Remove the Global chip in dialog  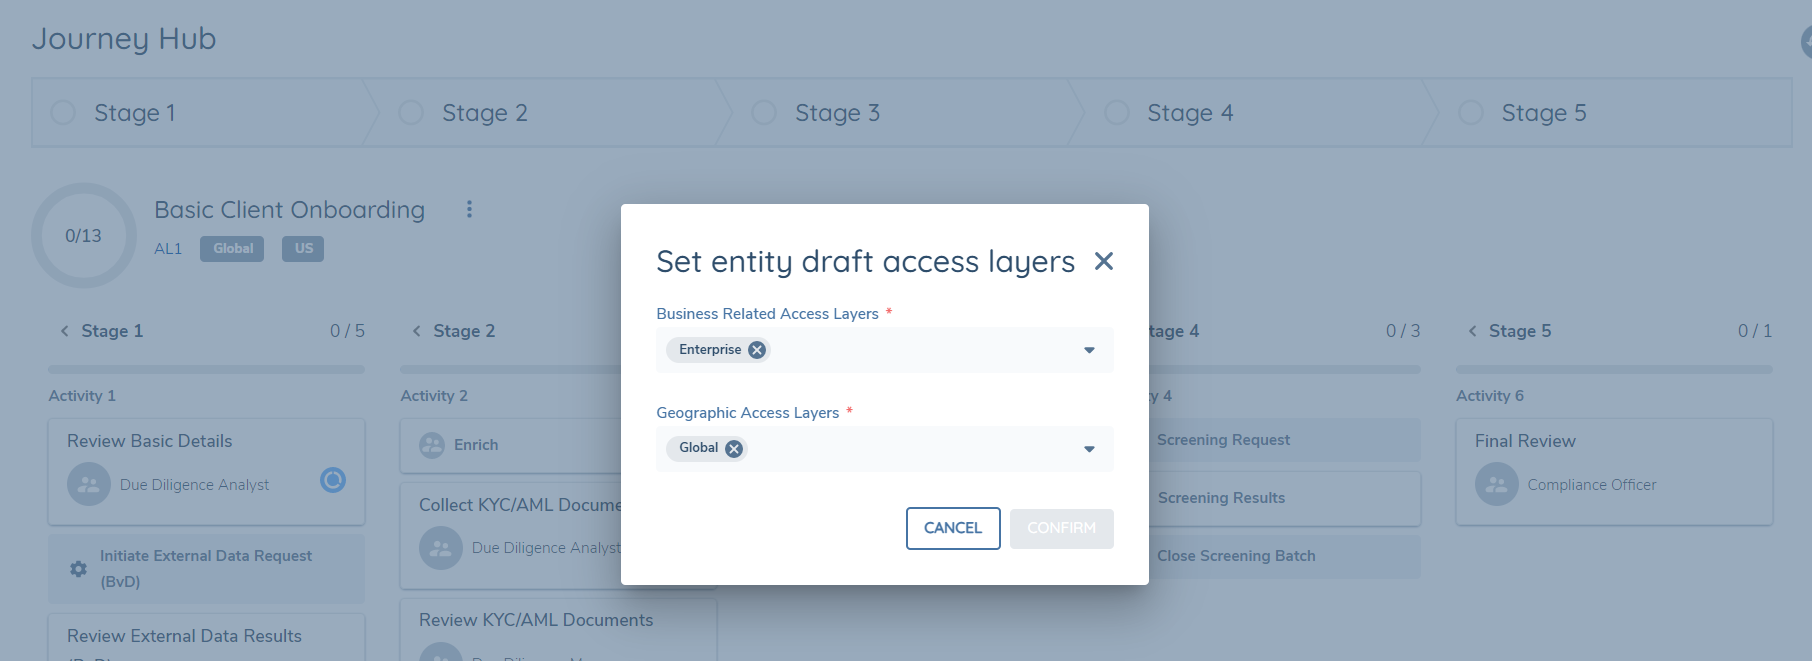[734, 449]
